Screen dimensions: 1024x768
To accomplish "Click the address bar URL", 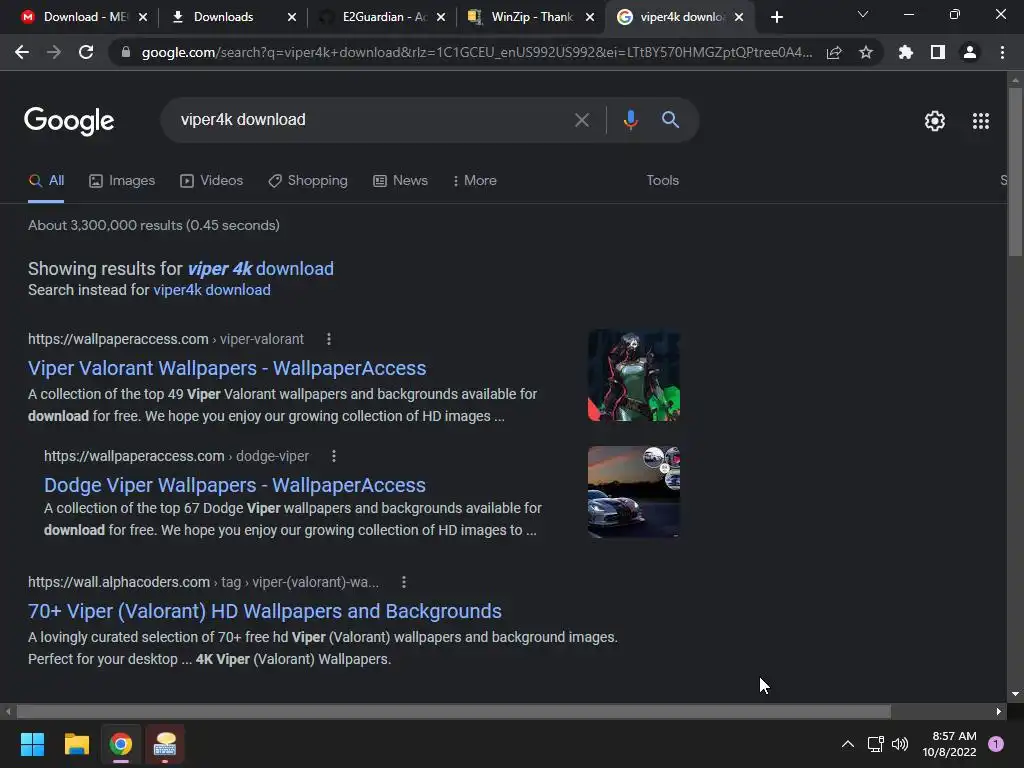I will [x=477, y=52].
